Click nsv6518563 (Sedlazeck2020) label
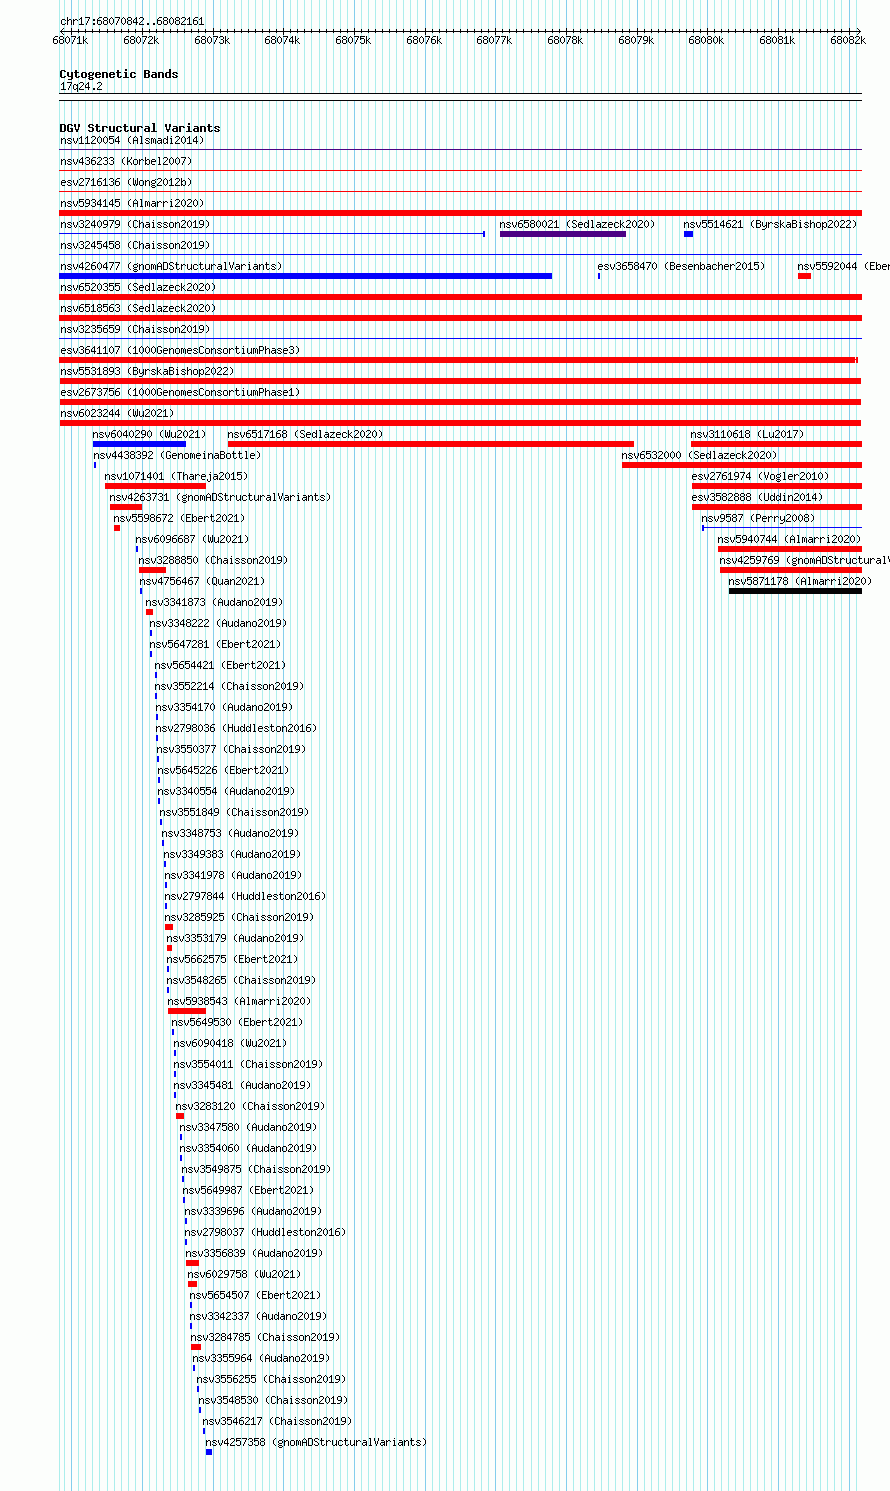The width and height of the screenshot is (890, 1491). [x=138, y=308]
